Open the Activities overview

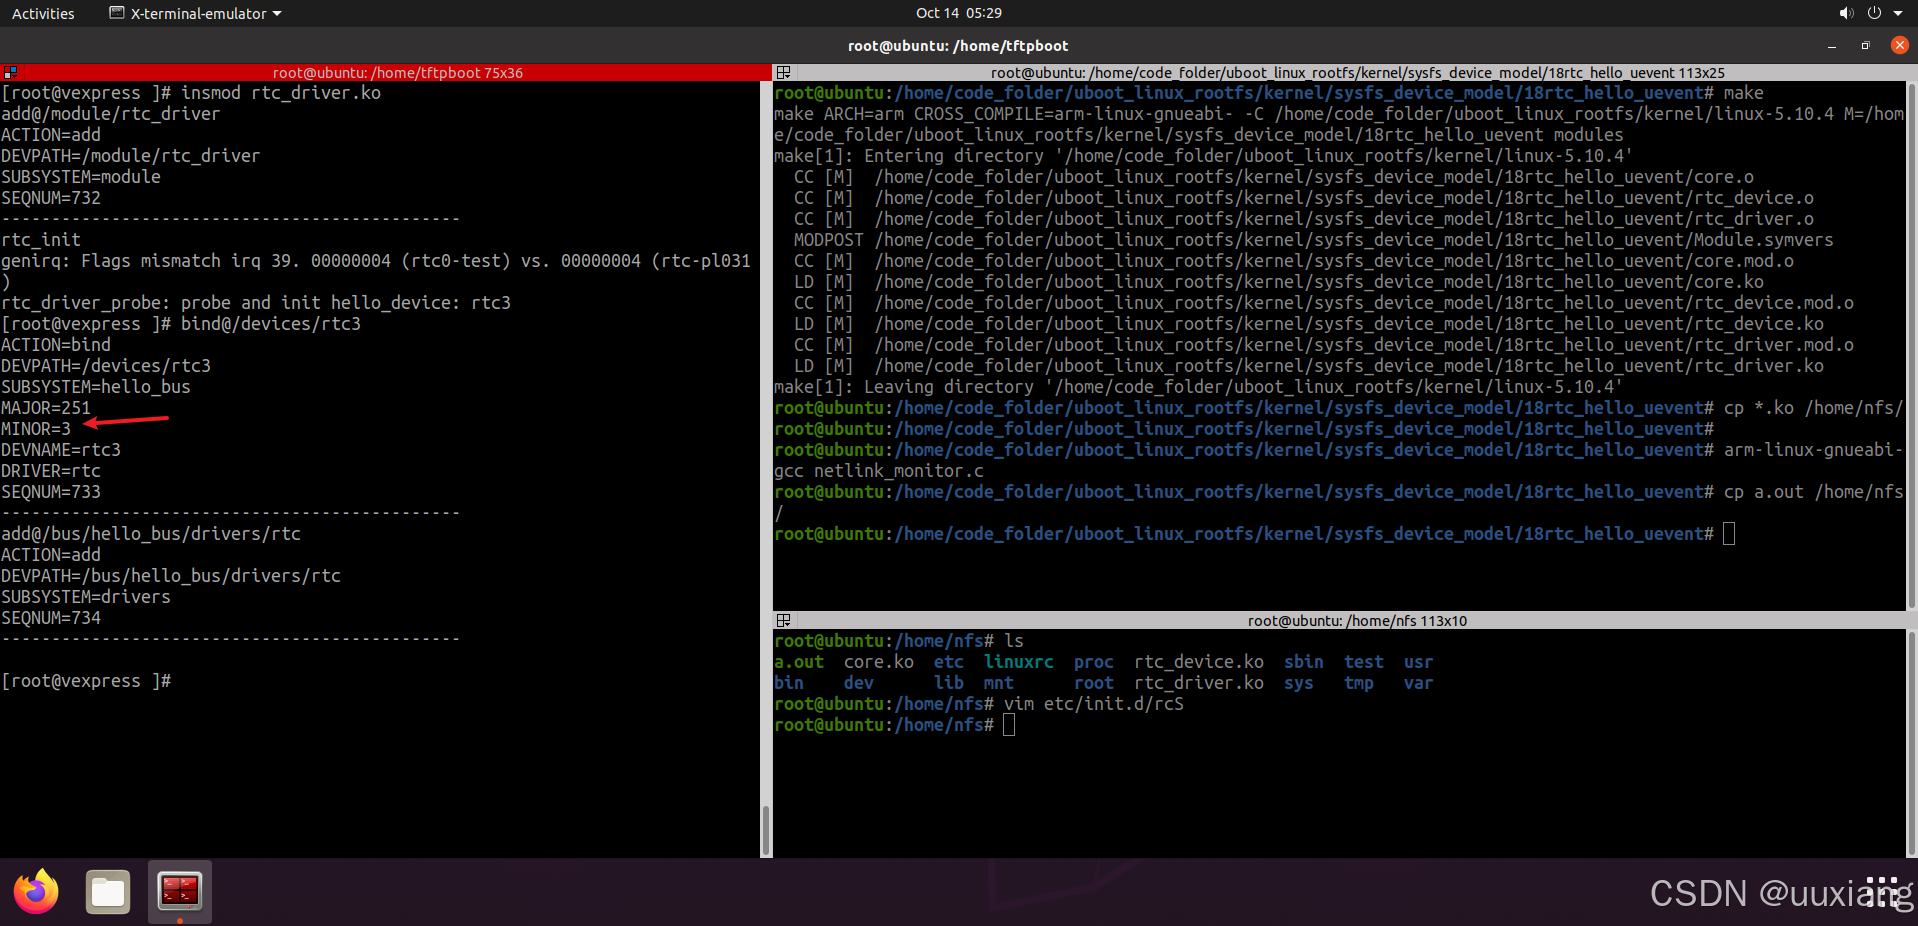click(x=43, y=13)
